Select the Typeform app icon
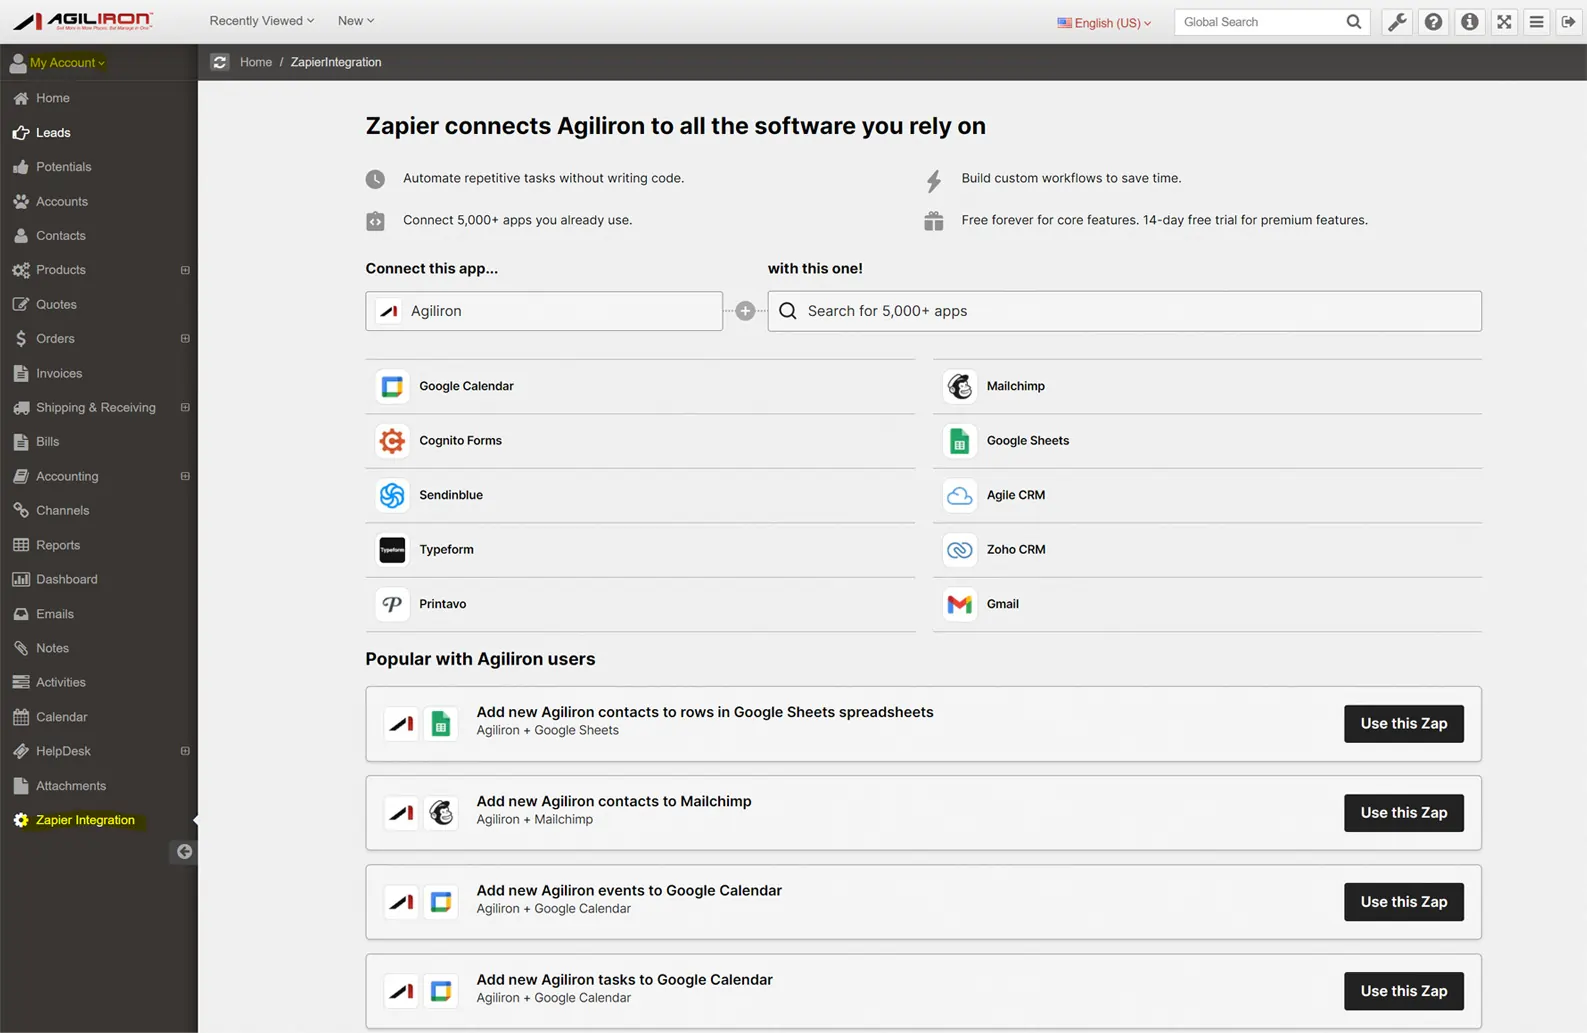 pos(392,550)
